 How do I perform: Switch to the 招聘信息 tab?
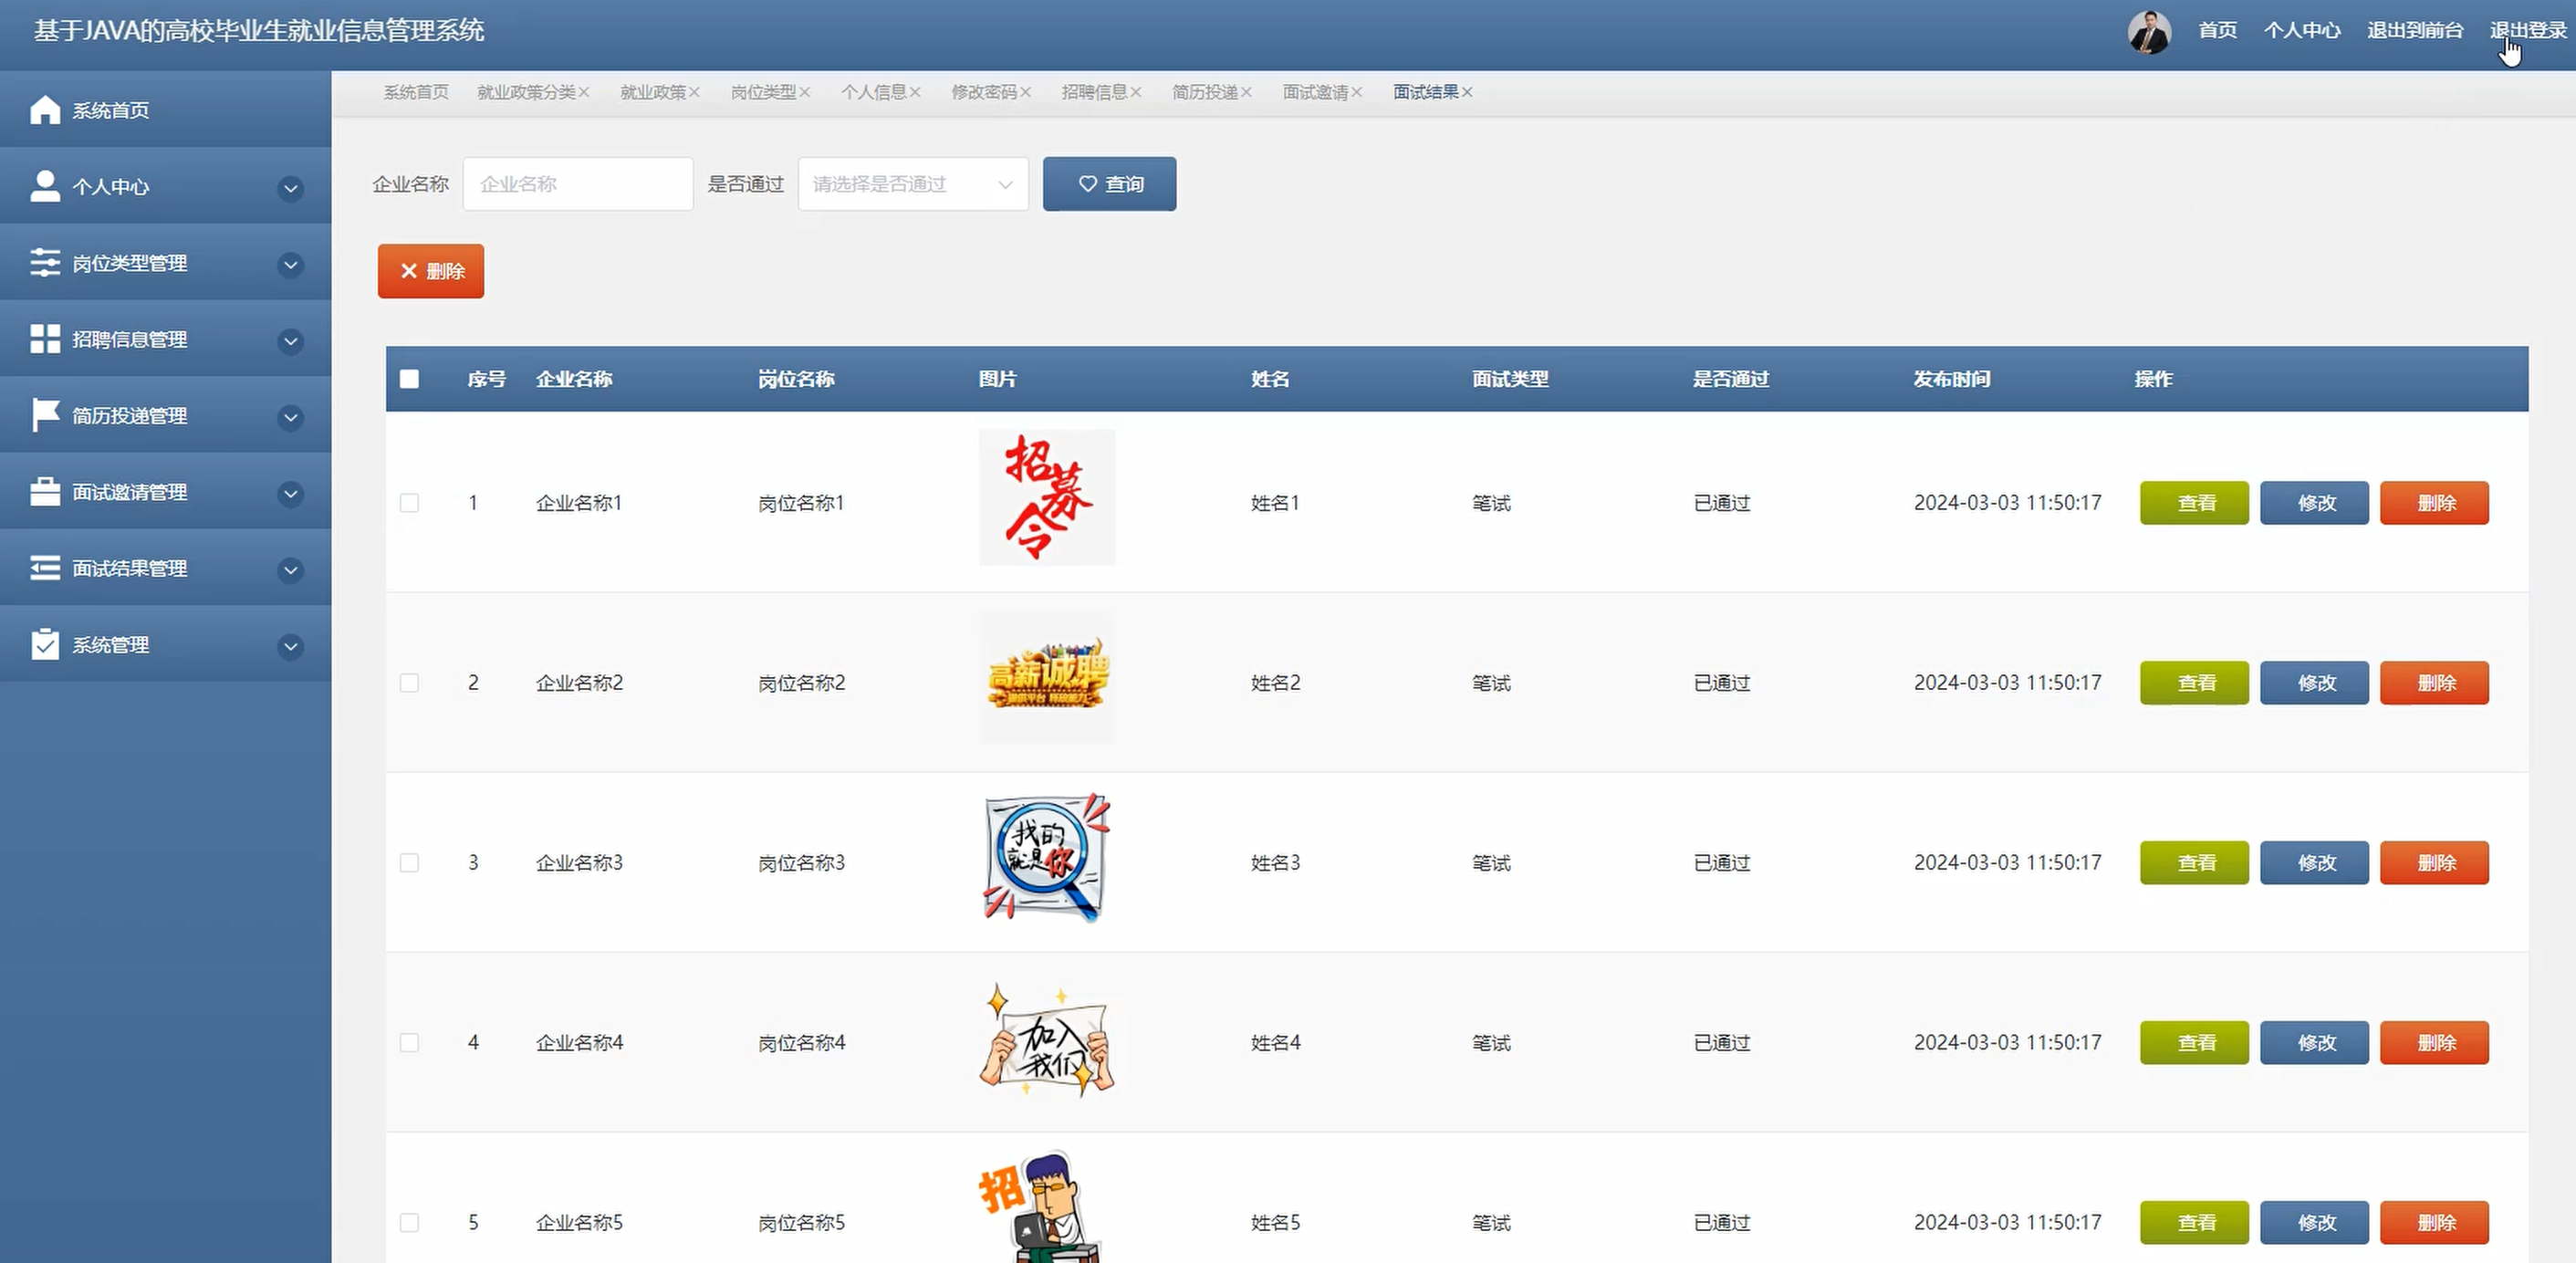(x=1094, y=92)
